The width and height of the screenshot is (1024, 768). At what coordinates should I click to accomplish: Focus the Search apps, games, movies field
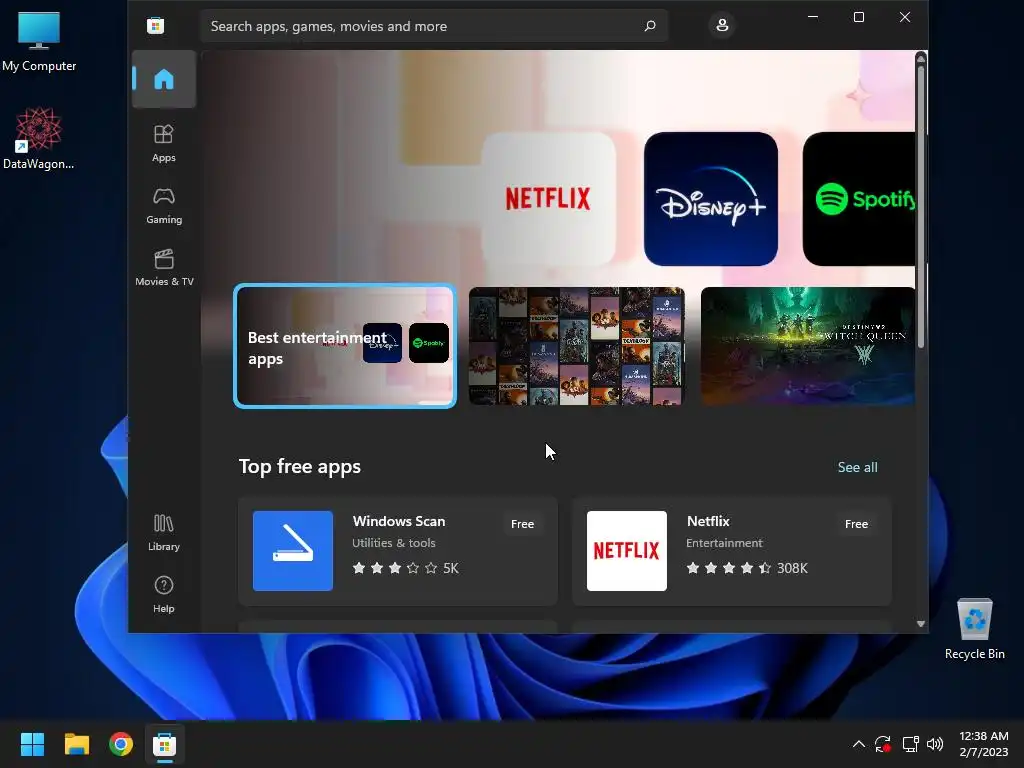coord(434,26)
